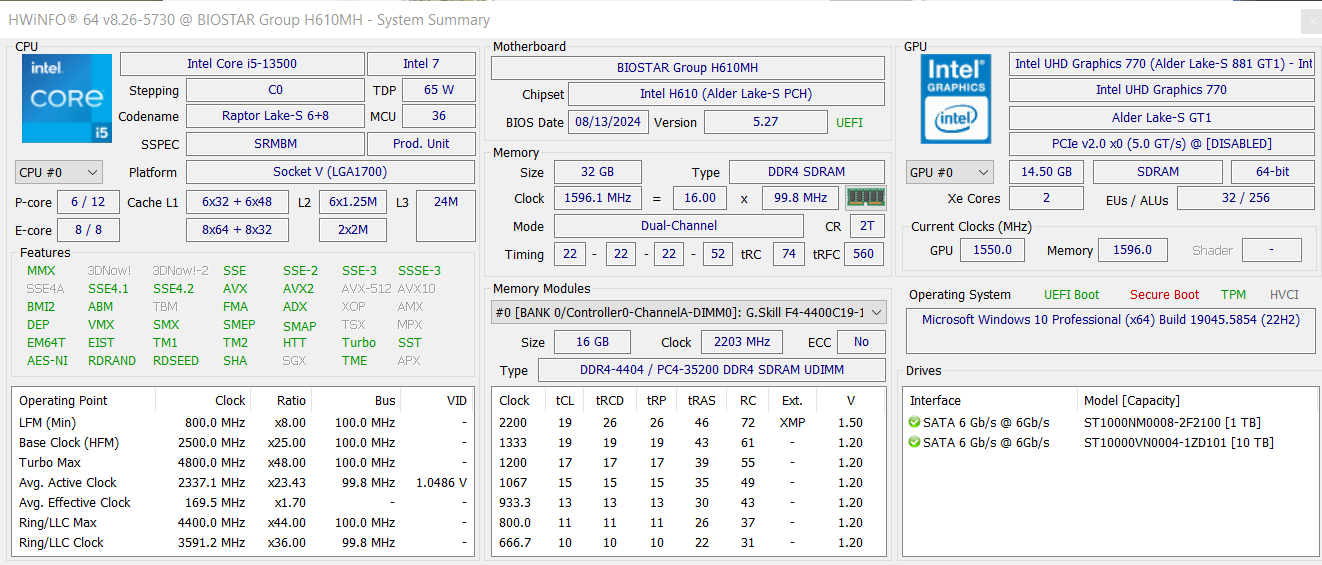Image resolution: width=1322 pixels, height=565 pixels.
Task: Click the DDR4-4404 / PC4-35200 module type field
Action: pos(711,369)
